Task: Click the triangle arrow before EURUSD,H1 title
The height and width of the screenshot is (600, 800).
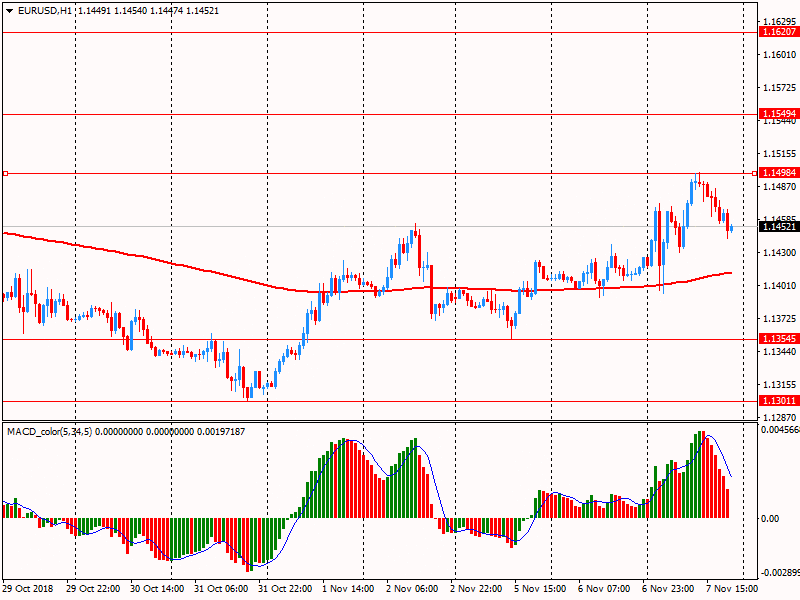Action: 10,10
